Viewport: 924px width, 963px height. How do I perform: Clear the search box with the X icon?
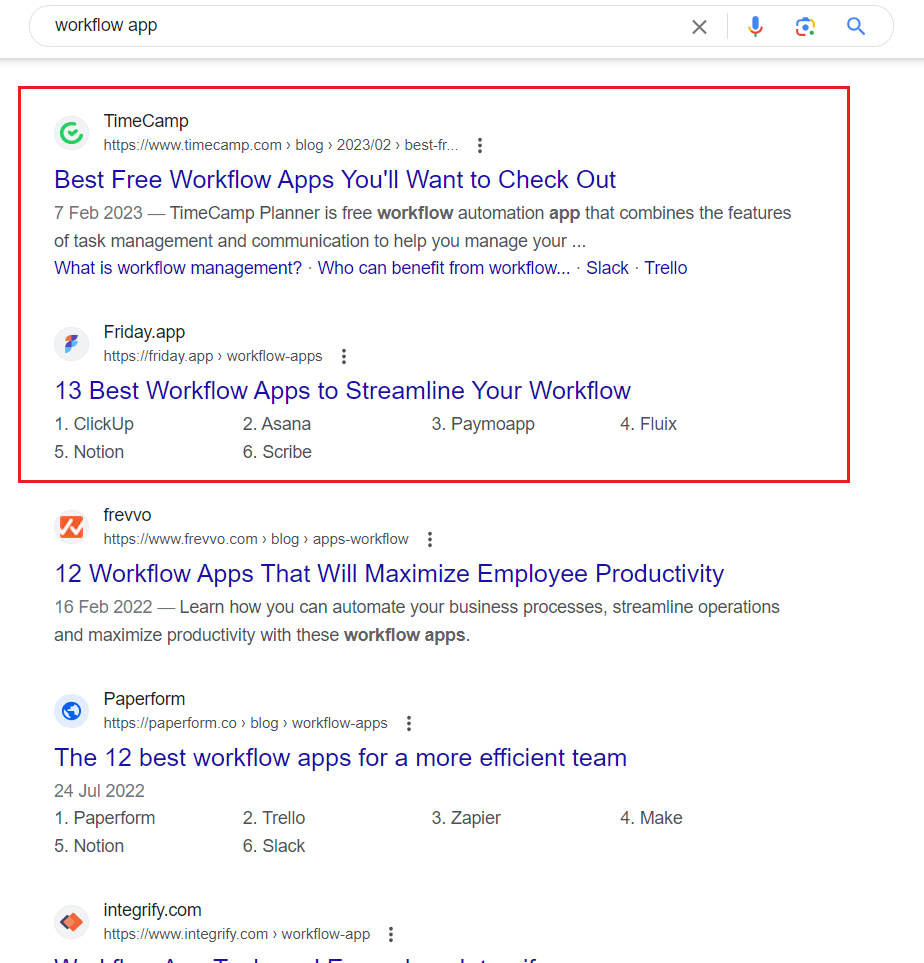tap(699, 27)
